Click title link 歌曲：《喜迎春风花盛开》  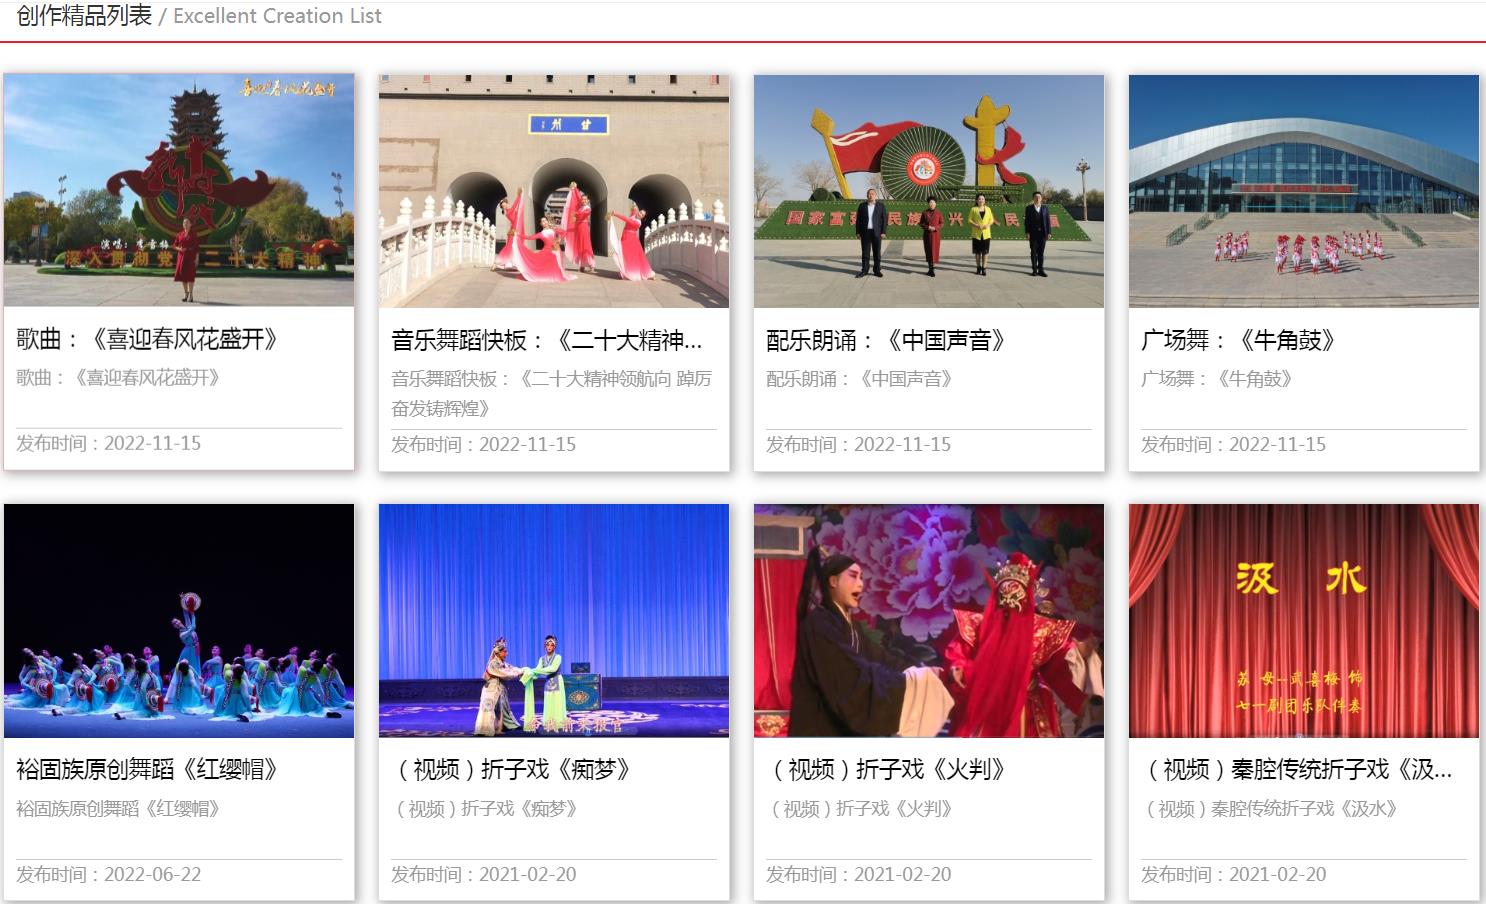(147, 339)
